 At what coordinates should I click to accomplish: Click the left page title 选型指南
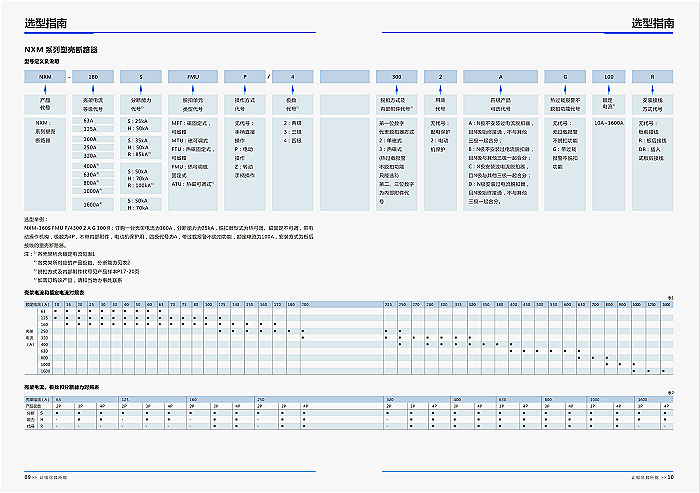46,23
